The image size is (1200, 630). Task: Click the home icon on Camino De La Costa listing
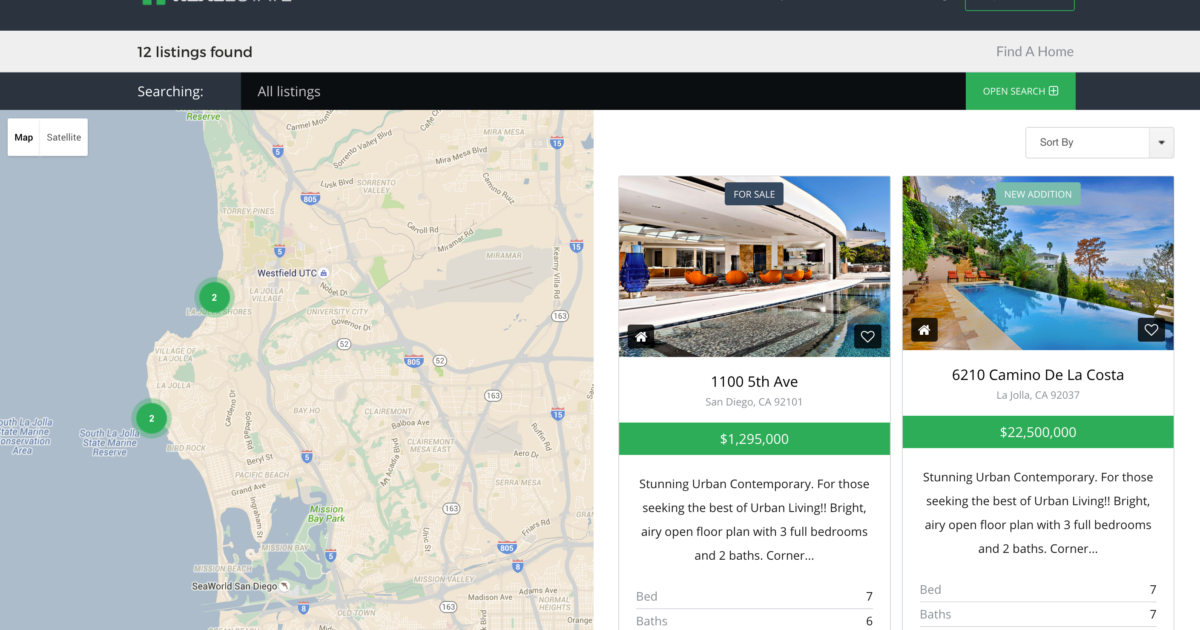[x=923, y=329]
